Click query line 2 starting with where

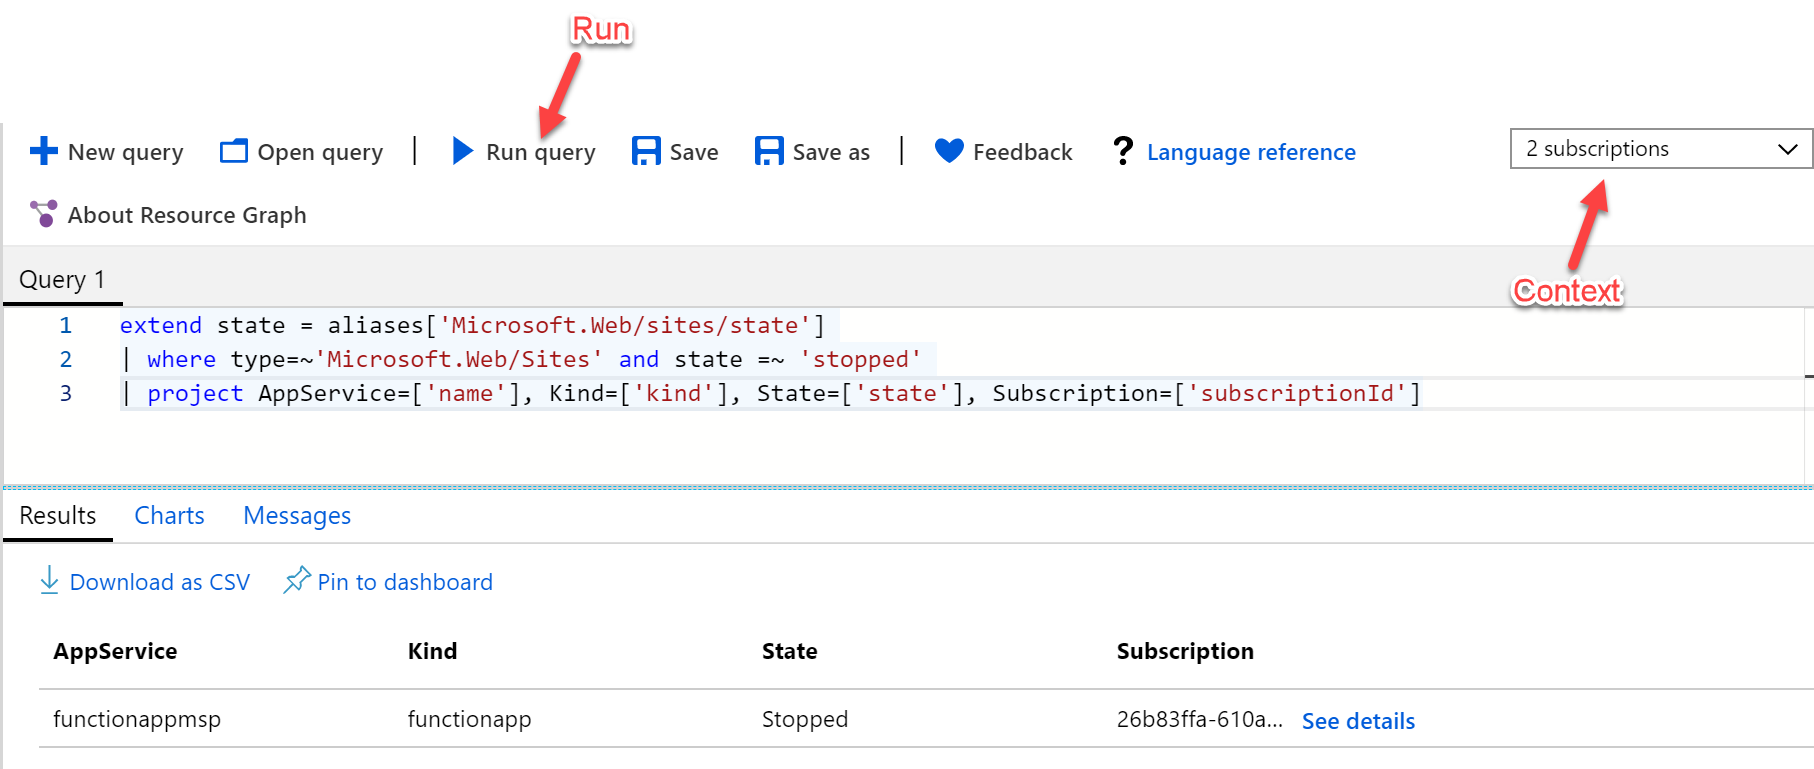tap(521, 359)
